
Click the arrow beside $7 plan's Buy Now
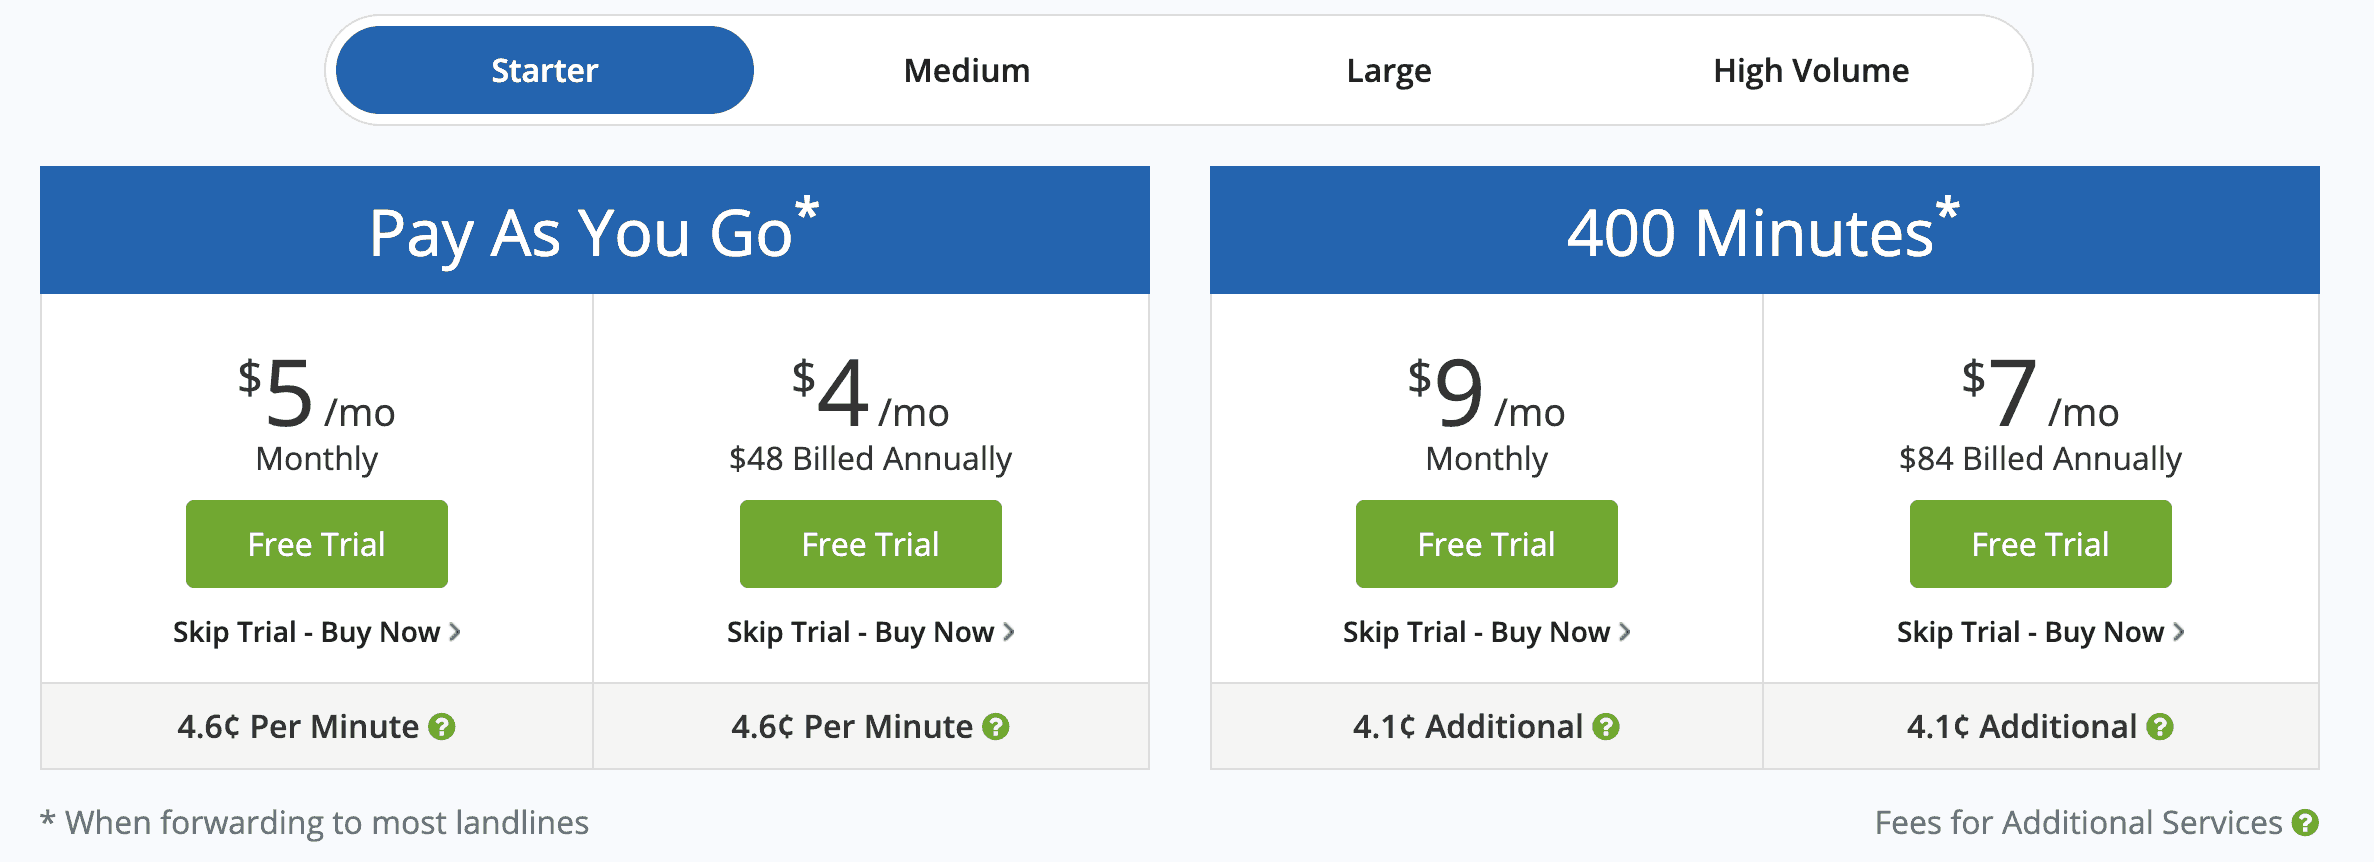2178,632
